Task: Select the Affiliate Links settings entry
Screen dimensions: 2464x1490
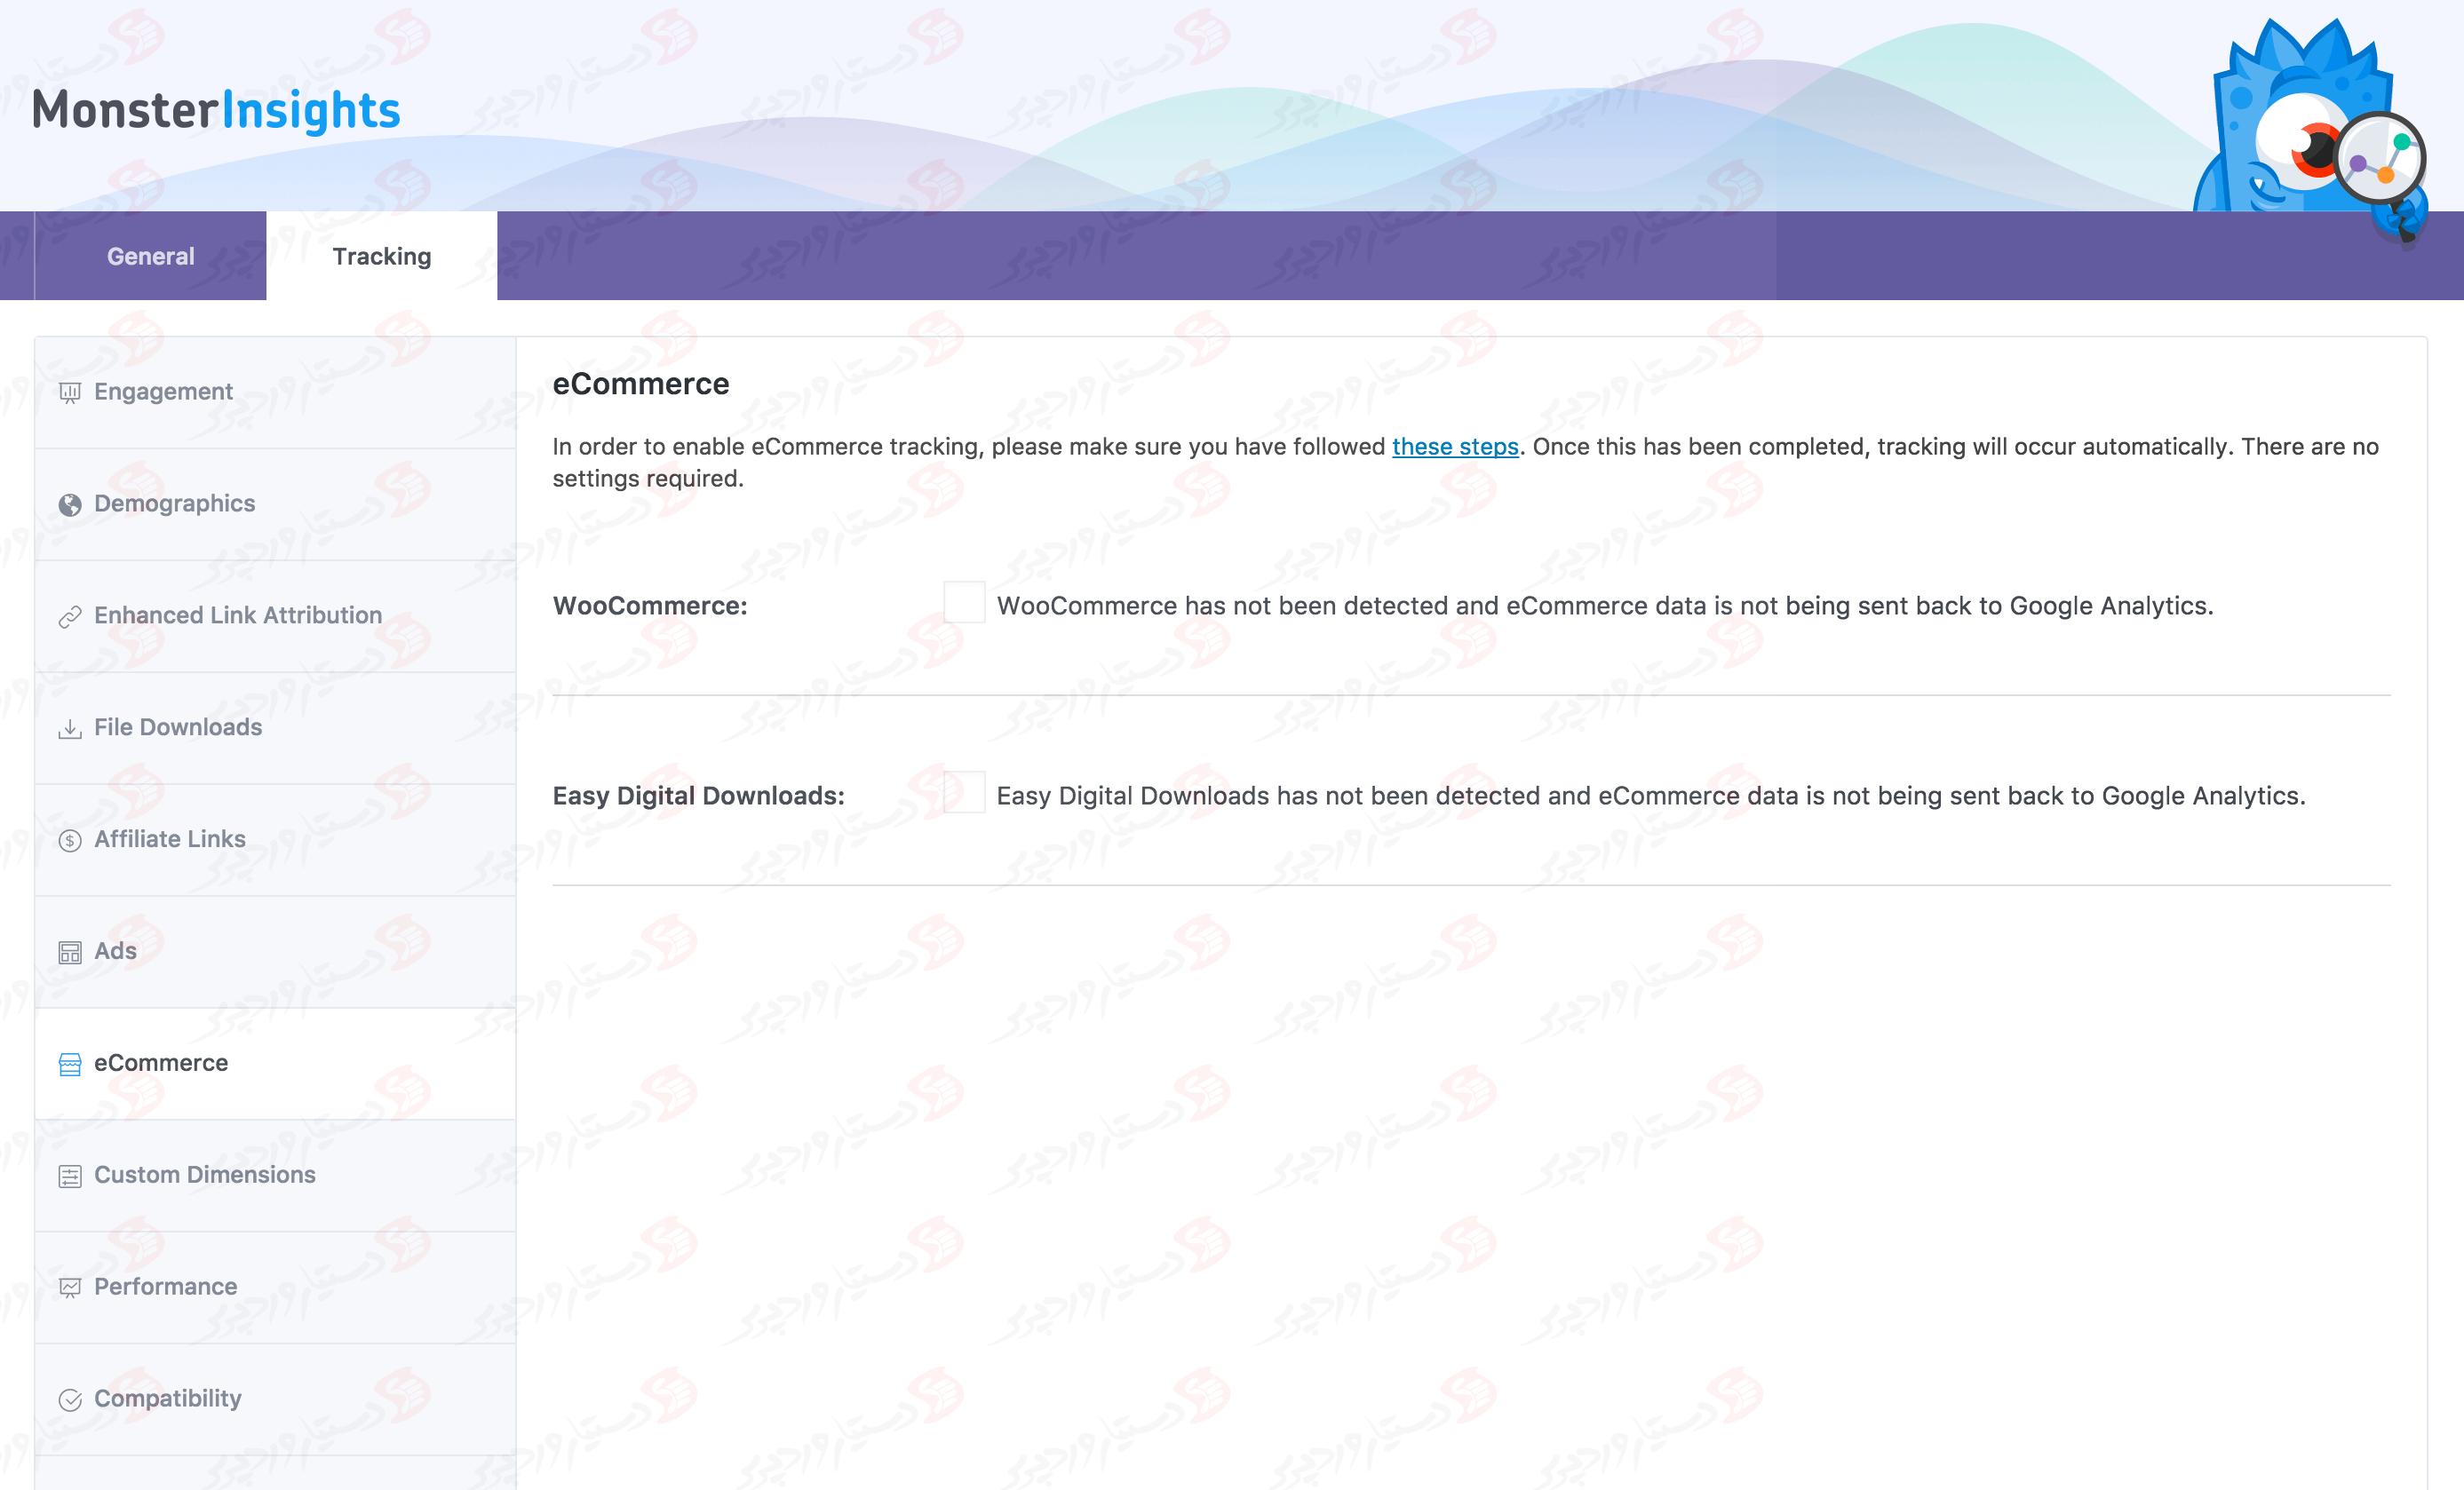Action: click(x=170, y=840)
